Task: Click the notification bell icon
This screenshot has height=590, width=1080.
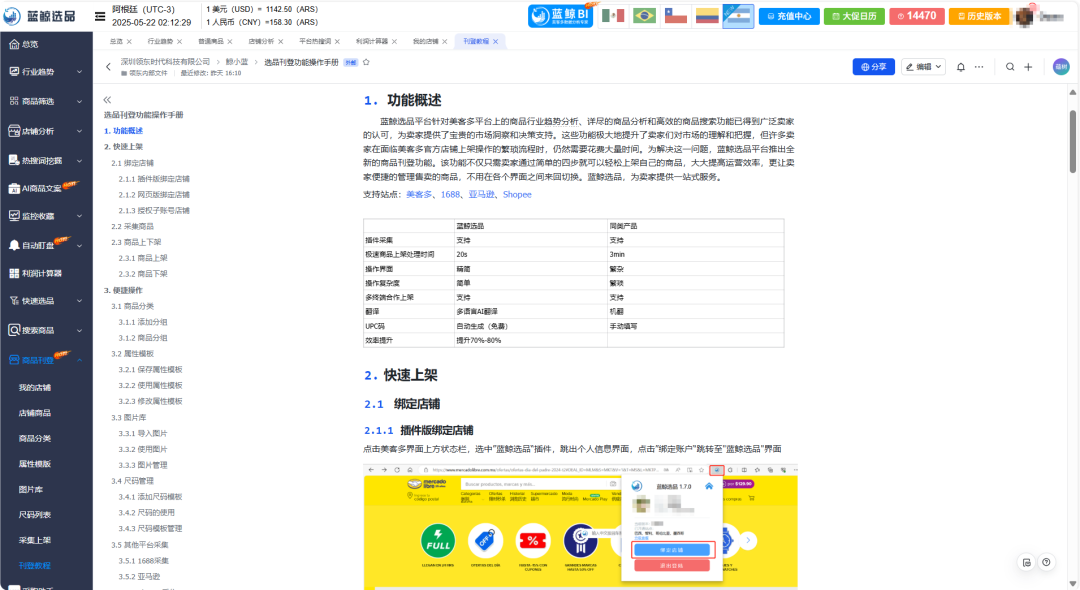Action: (x=960, y=67)
